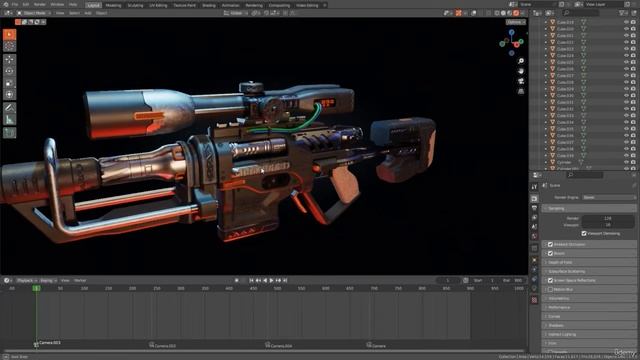Open the timeline Marker menu
This screenshot has height=360, width=640.
[x=80, y=280]
